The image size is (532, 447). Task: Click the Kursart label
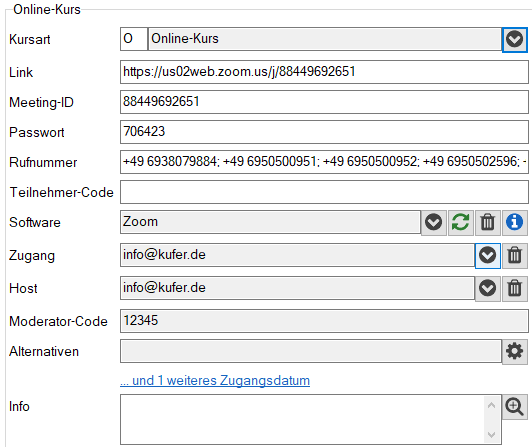30,39
